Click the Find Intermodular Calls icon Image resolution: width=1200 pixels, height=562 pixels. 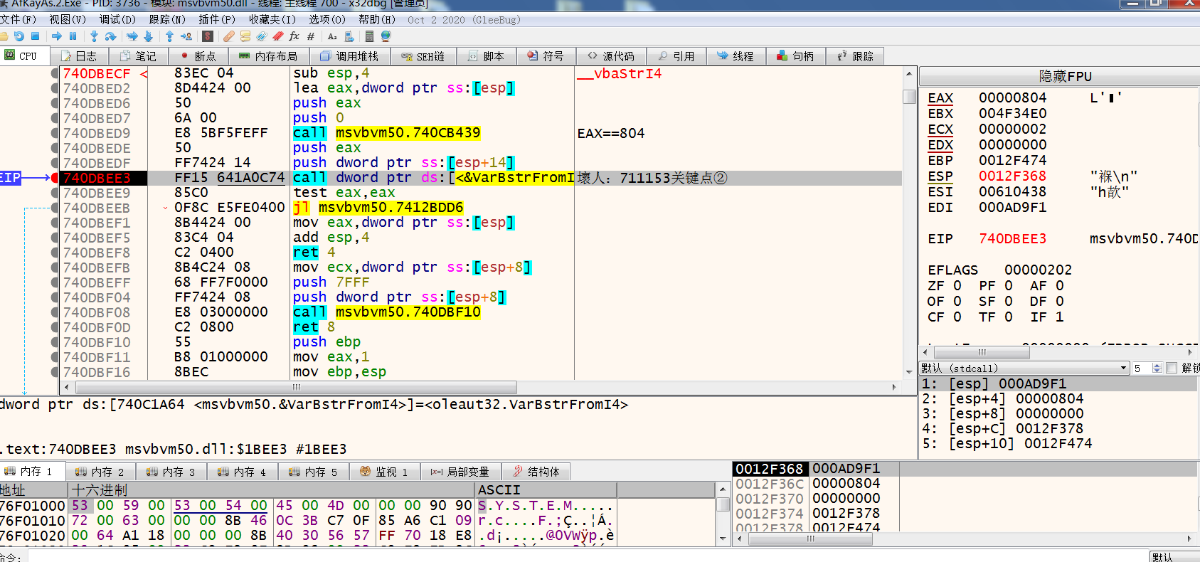[349, 36]
